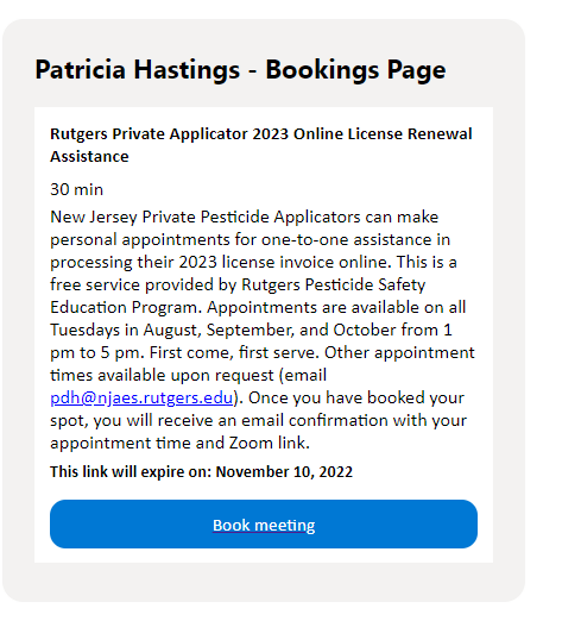Click the New Jersey Private Pesticide Applicators line
Image resolution: width=581 pixels, height=621 pixels.
point(244,217)
